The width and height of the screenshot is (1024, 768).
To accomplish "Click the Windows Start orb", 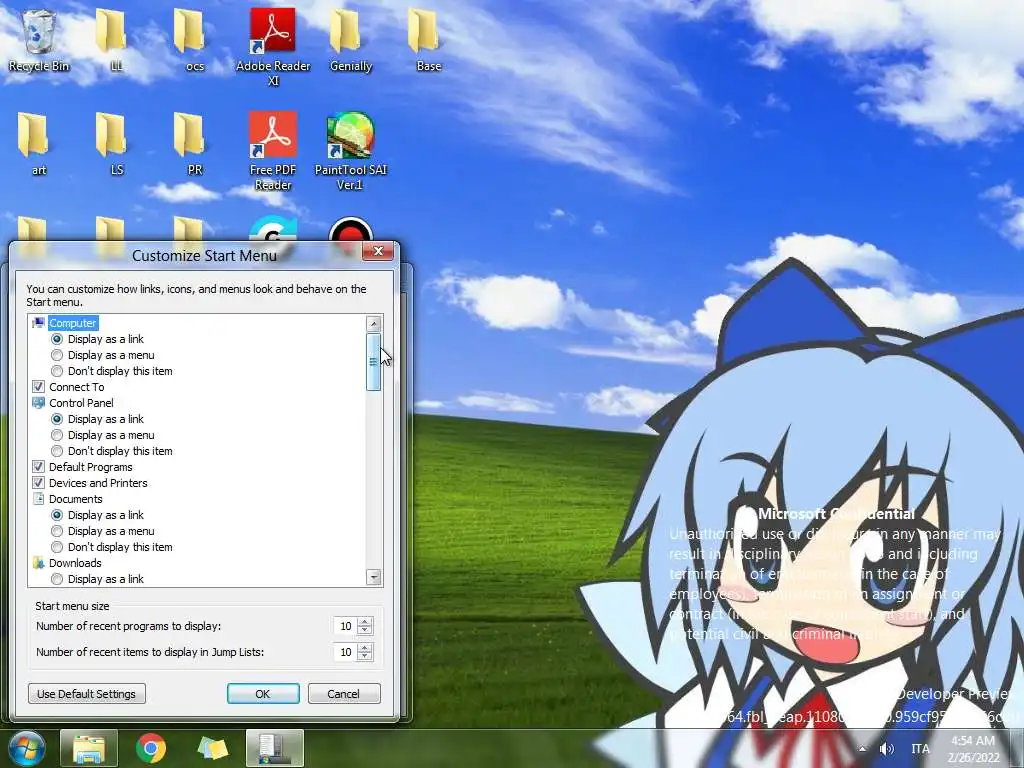I will 27,748.
